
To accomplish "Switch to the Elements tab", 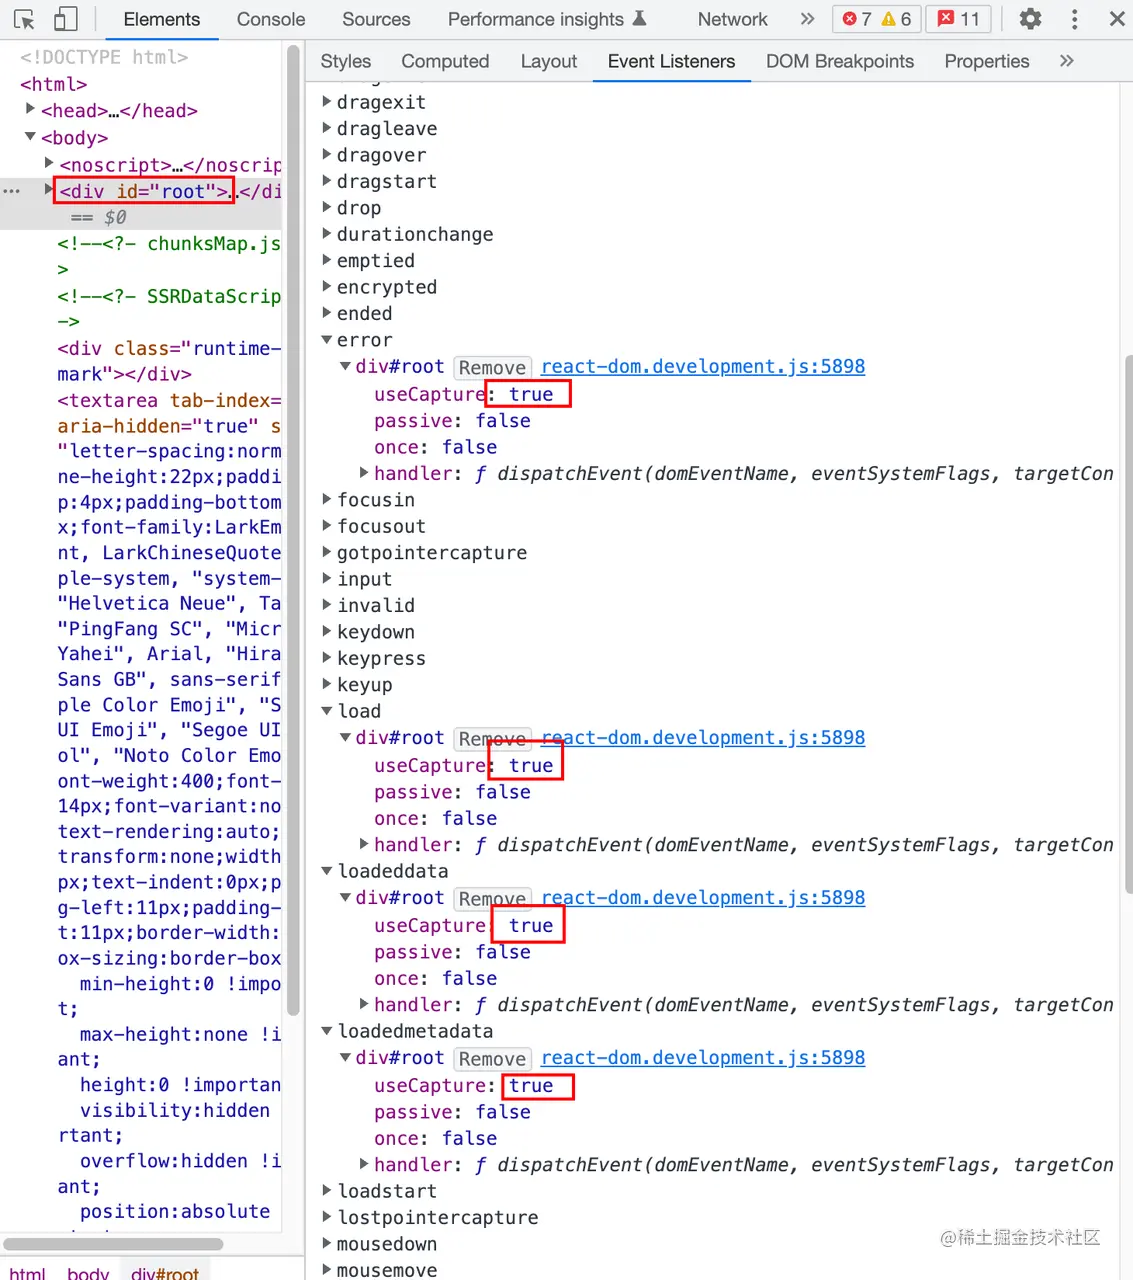I will click(x=161, y=19).
